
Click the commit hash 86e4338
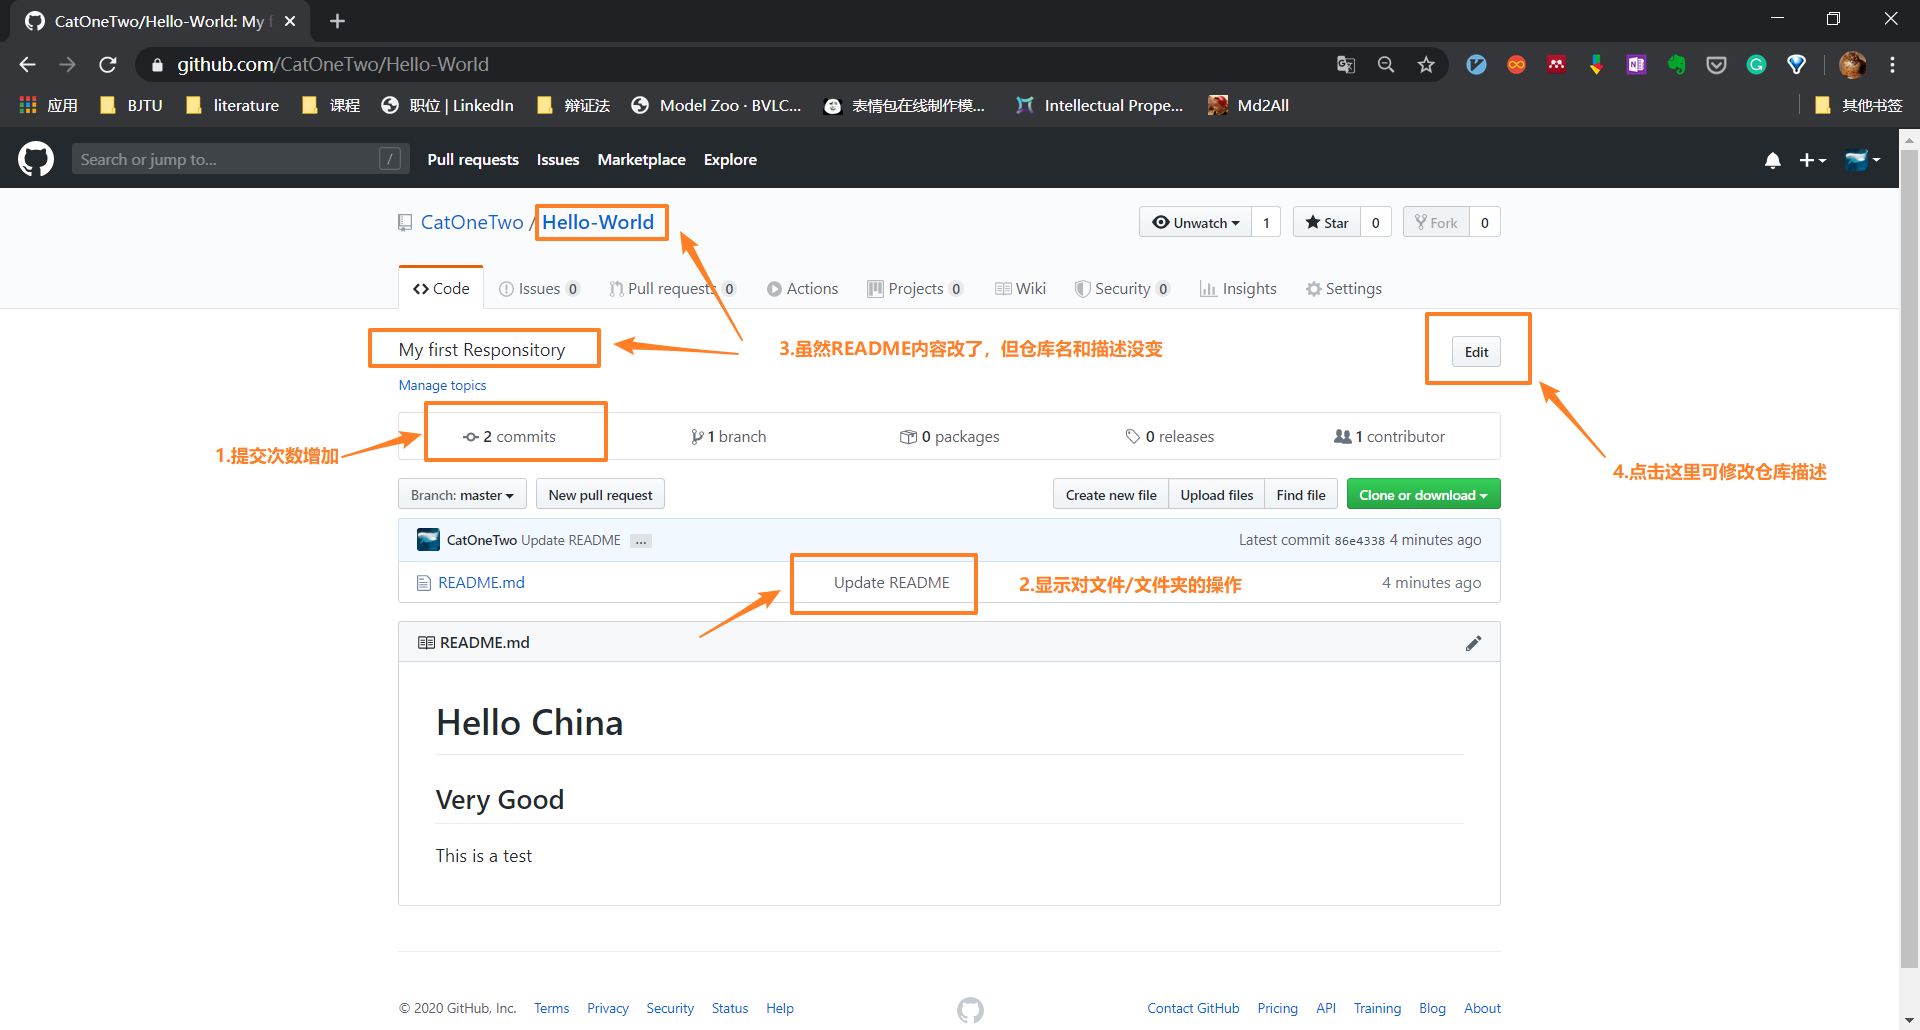point(1359,541)
